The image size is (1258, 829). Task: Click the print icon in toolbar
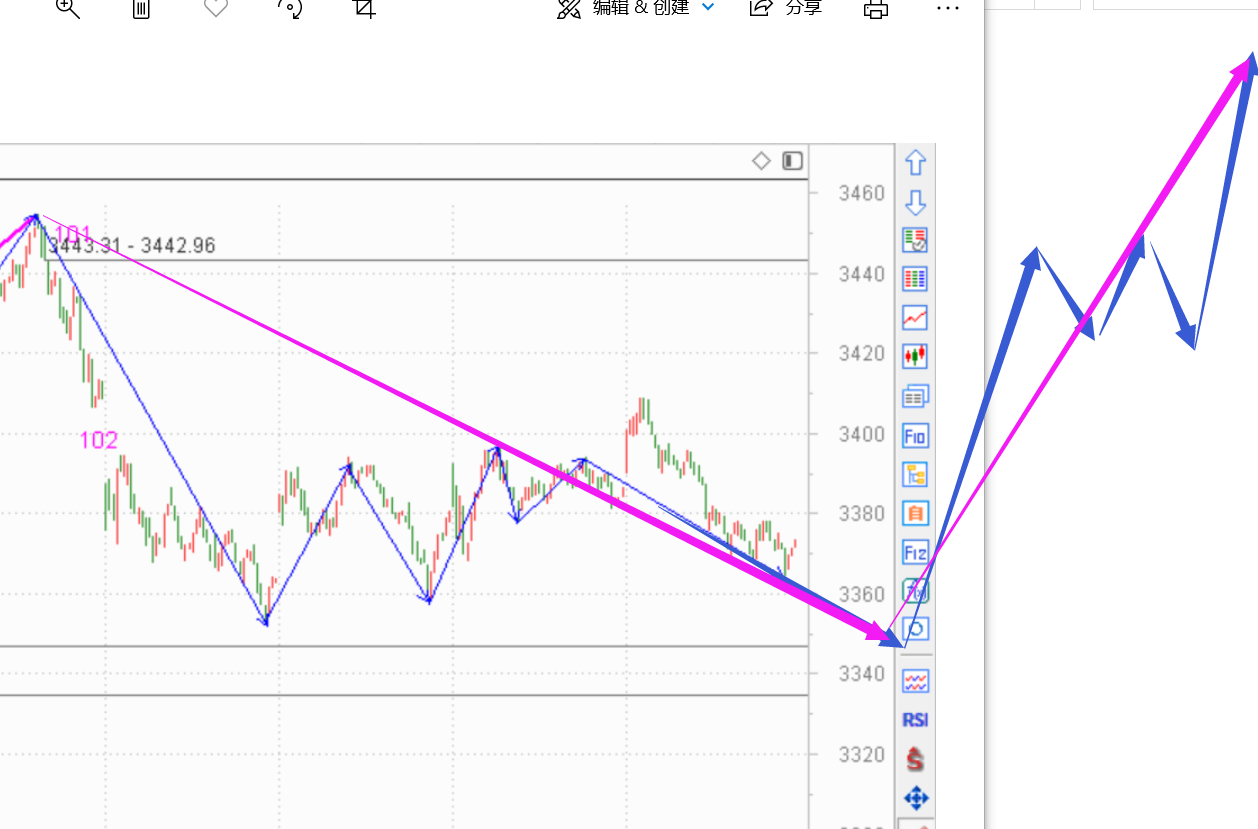pyautogui.click(x=876, y=9)
